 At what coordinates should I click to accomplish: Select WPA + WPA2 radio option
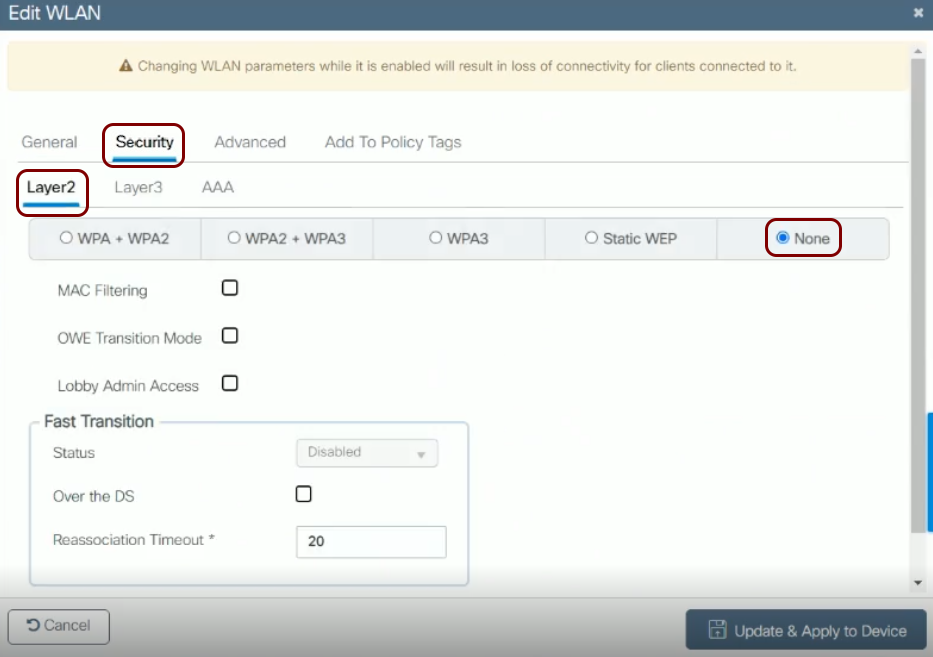tap(67, 239)
